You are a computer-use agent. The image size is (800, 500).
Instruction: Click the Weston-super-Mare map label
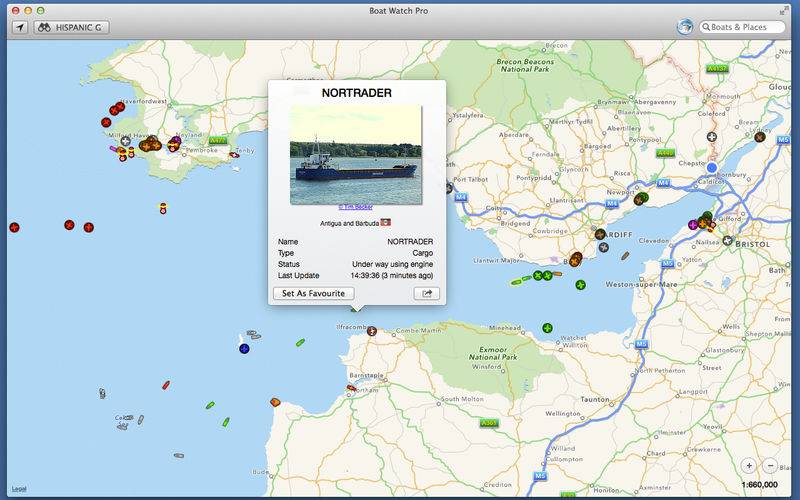(x=641, y=284)
